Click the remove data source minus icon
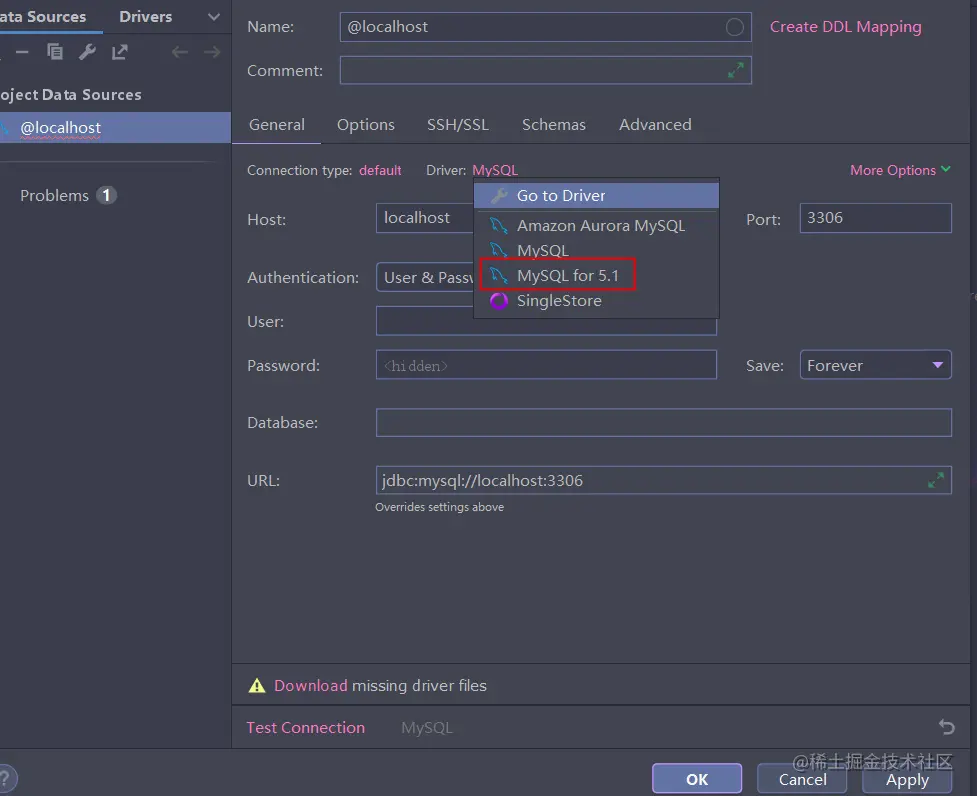Viewport: 977px width, 796px height. point(22,52)
